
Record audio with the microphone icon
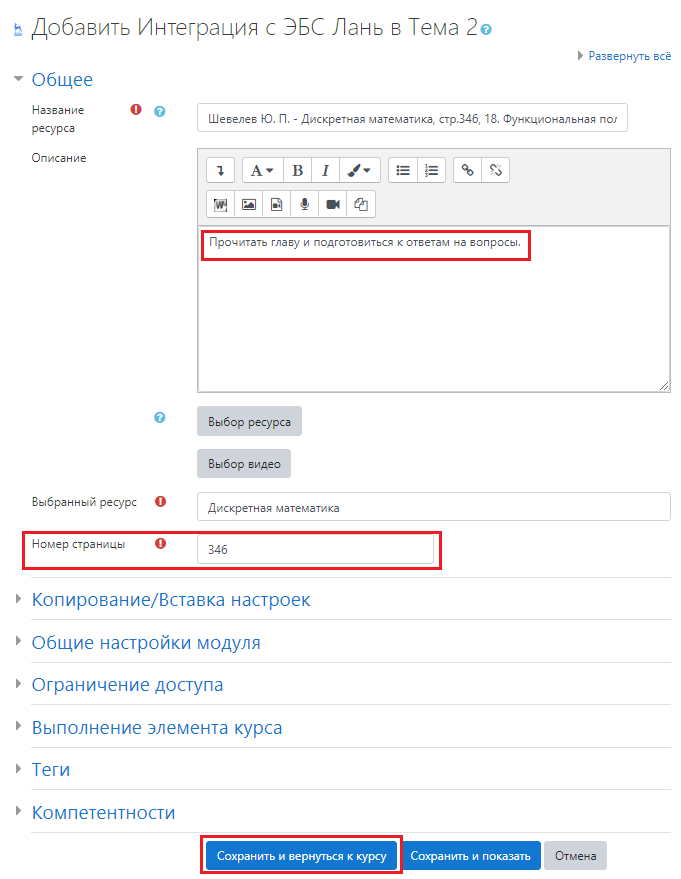305,204
